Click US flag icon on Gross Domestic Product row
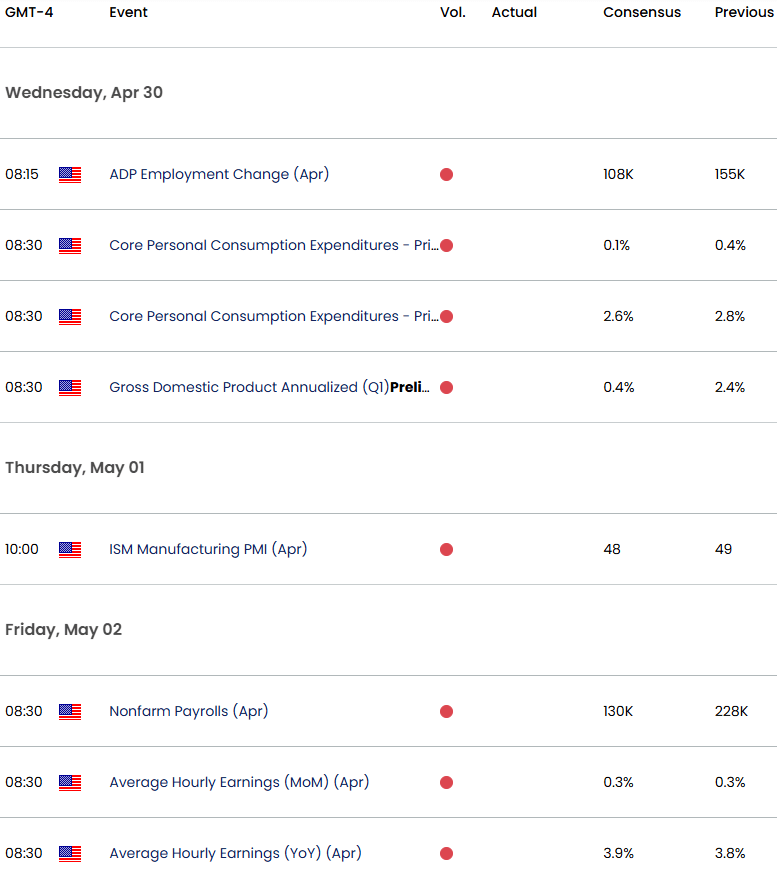The height and width of the screenshot is (885, 777). [70, 387]
